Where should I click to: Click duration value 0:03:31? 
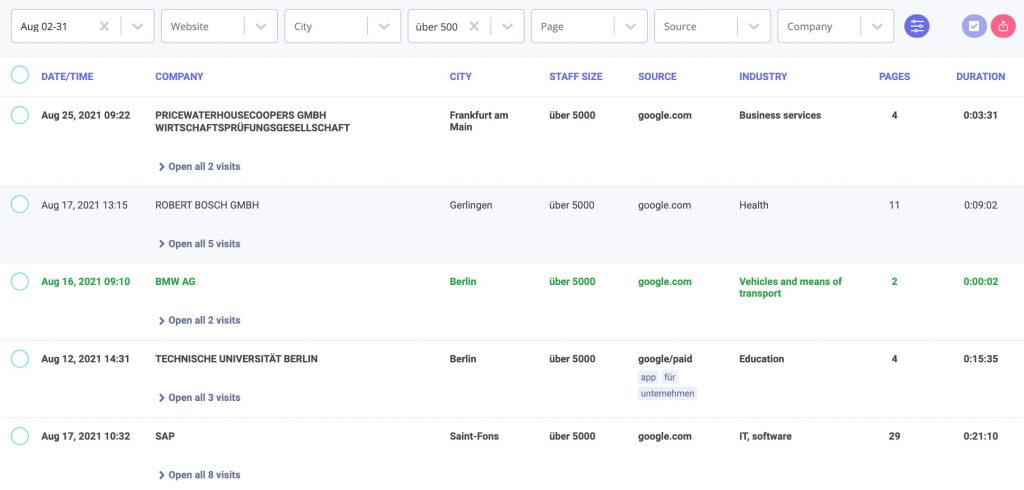click(981, 115)
